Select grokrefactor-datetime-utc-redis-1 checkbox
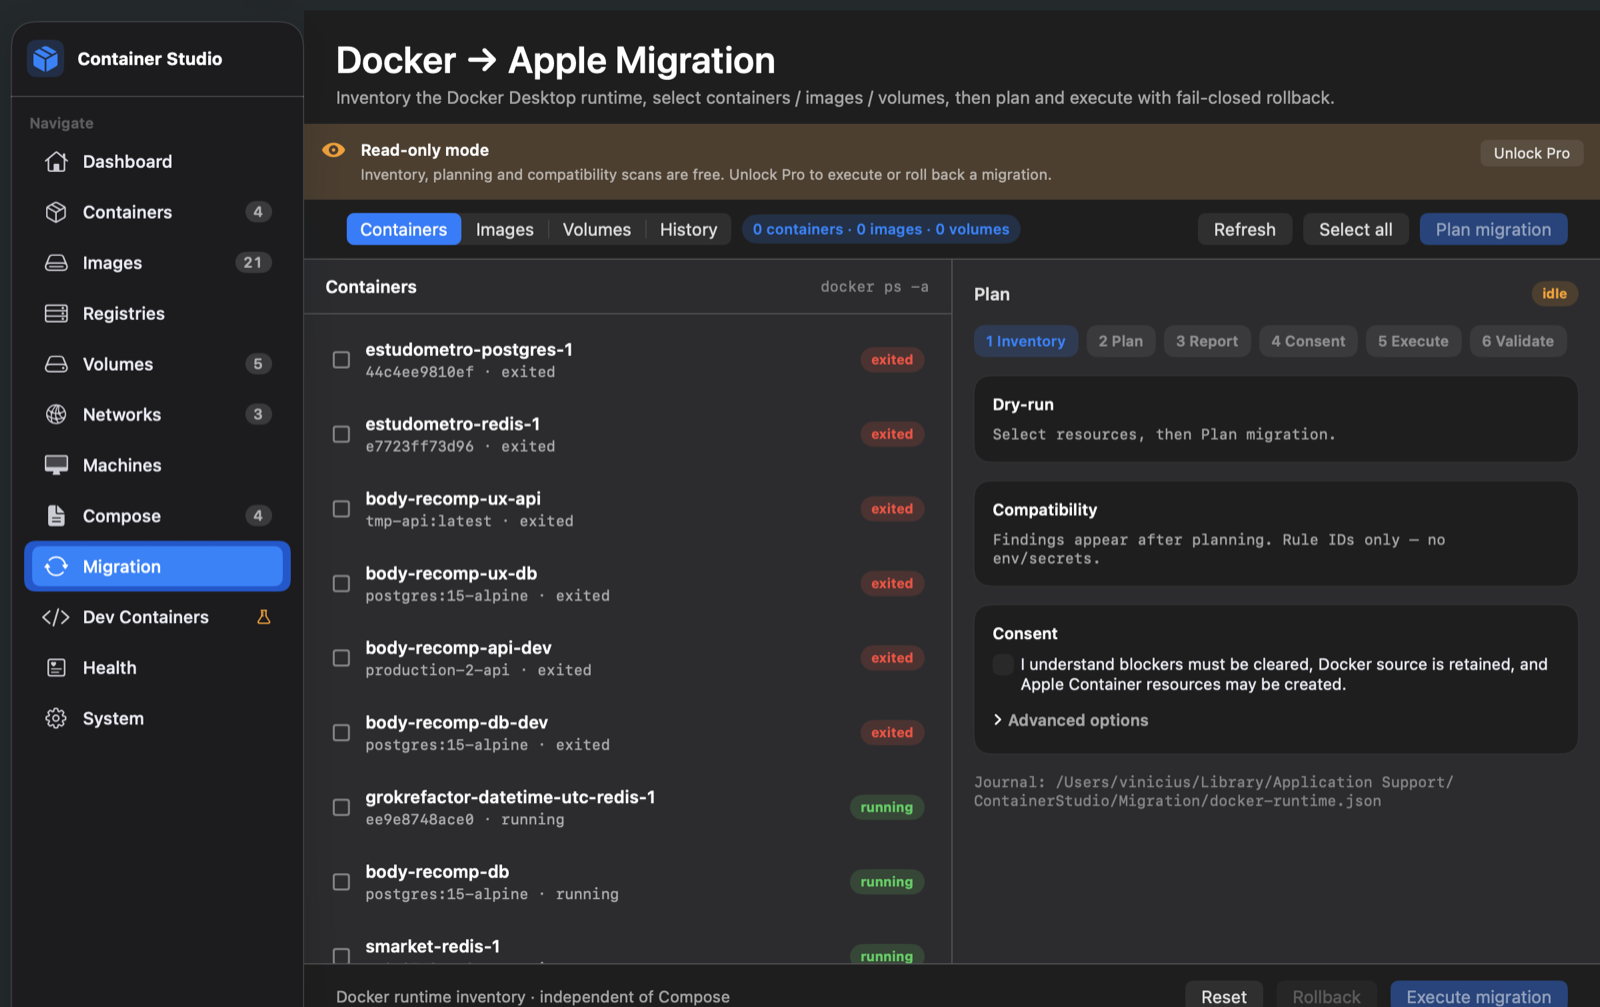The height and width of the screenshot is (1007, 1600). point(341,807)
